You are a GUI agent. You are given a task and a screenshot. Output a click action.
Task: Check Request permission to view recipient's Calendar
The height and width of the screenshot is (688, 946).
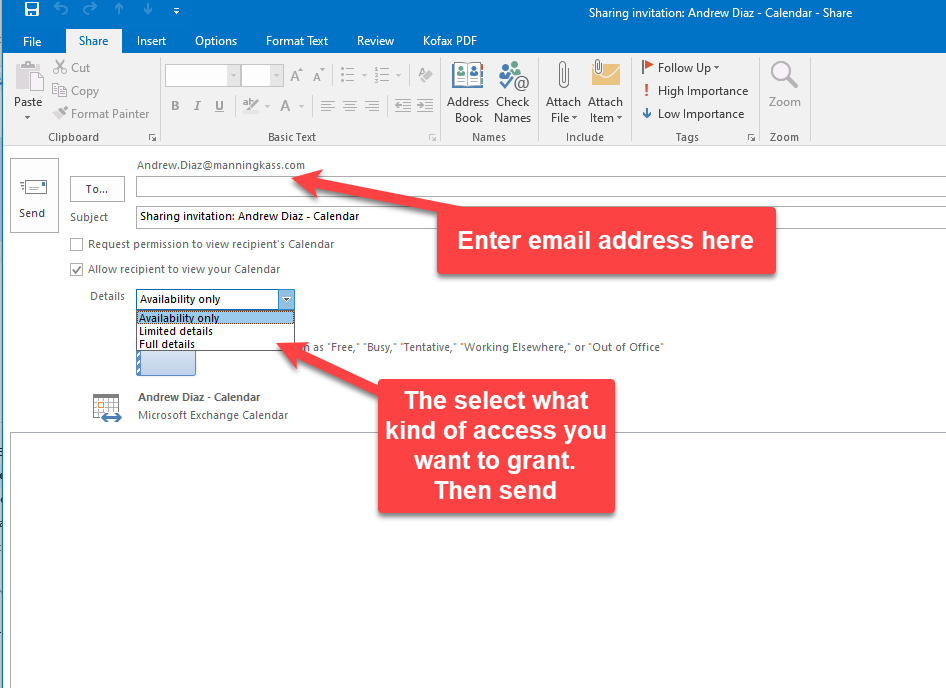(77, 244)
